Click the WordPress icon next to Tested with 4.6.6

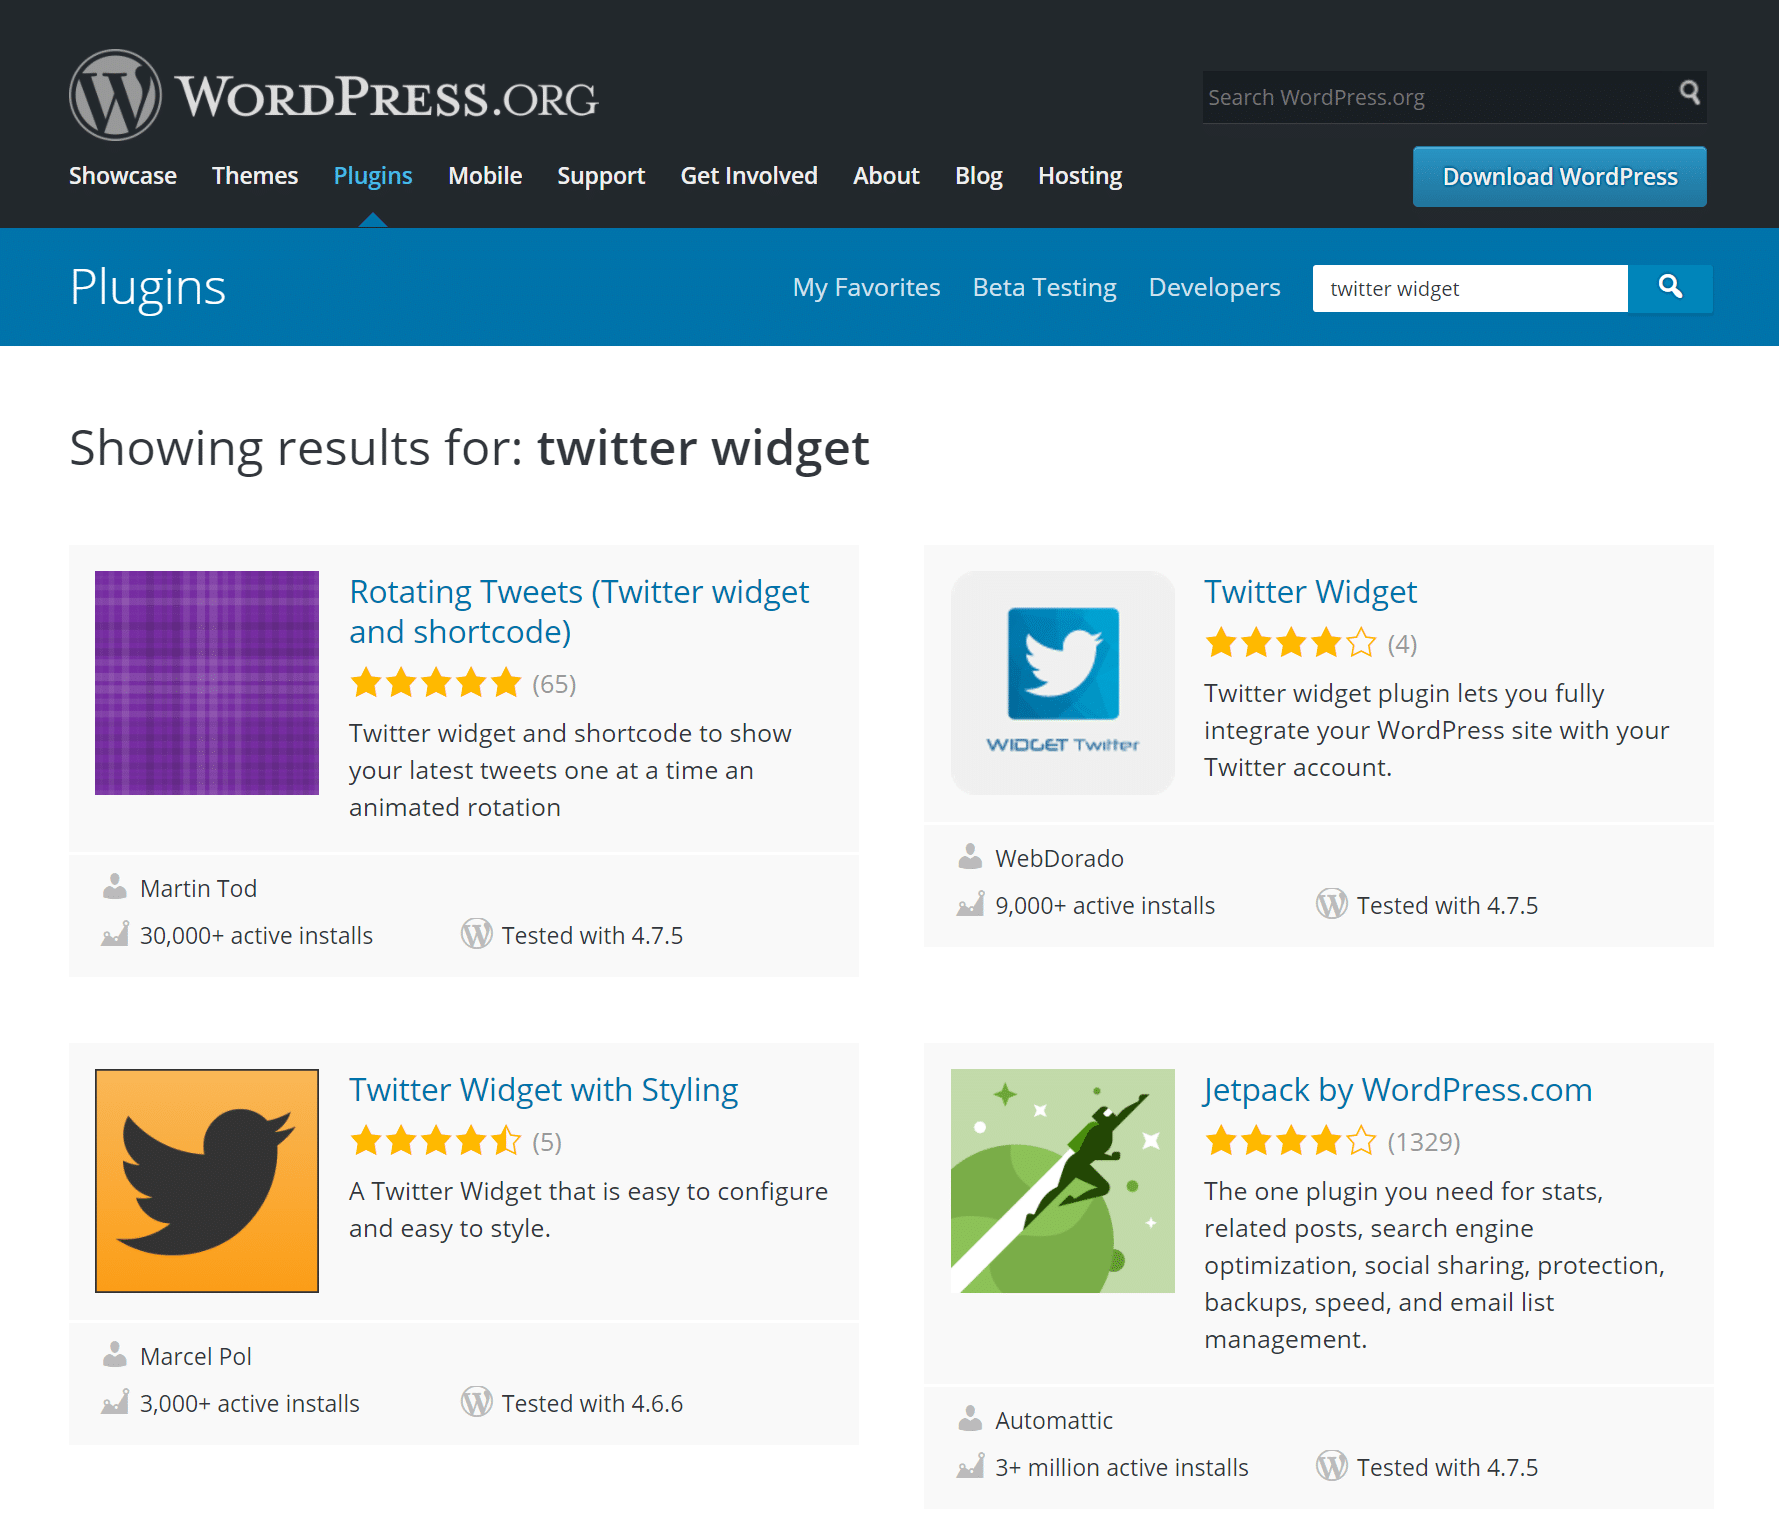[x=476, y=1402]
